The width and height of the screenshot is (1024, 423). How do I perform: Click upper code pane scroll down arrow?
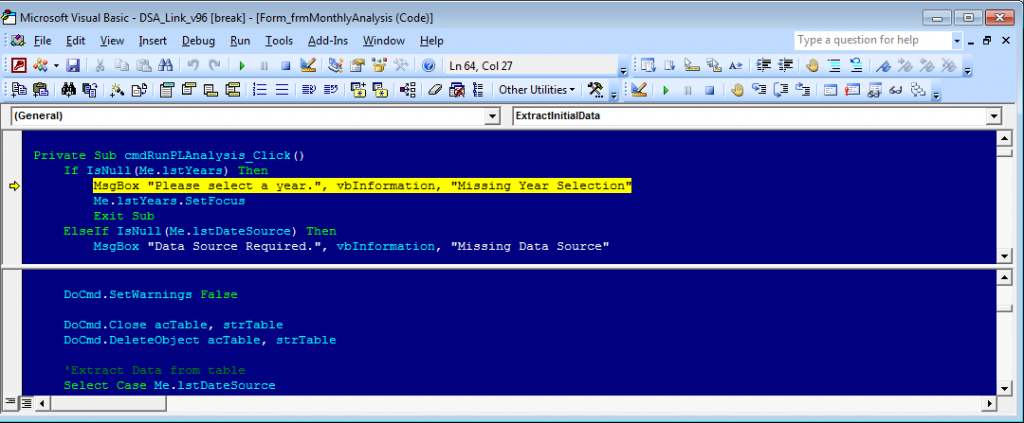click(1004, 257)
